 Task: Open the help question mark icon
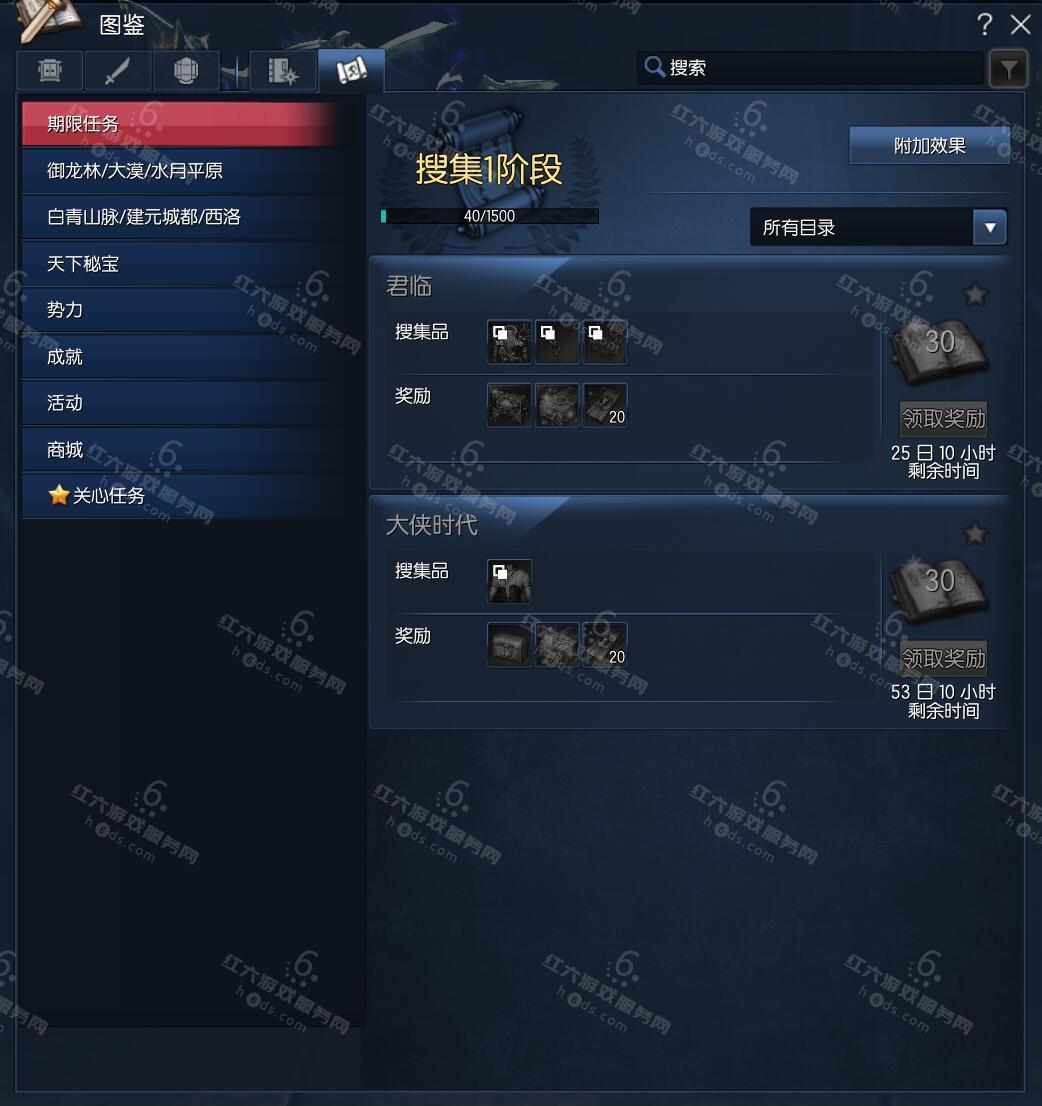[985, 25]
